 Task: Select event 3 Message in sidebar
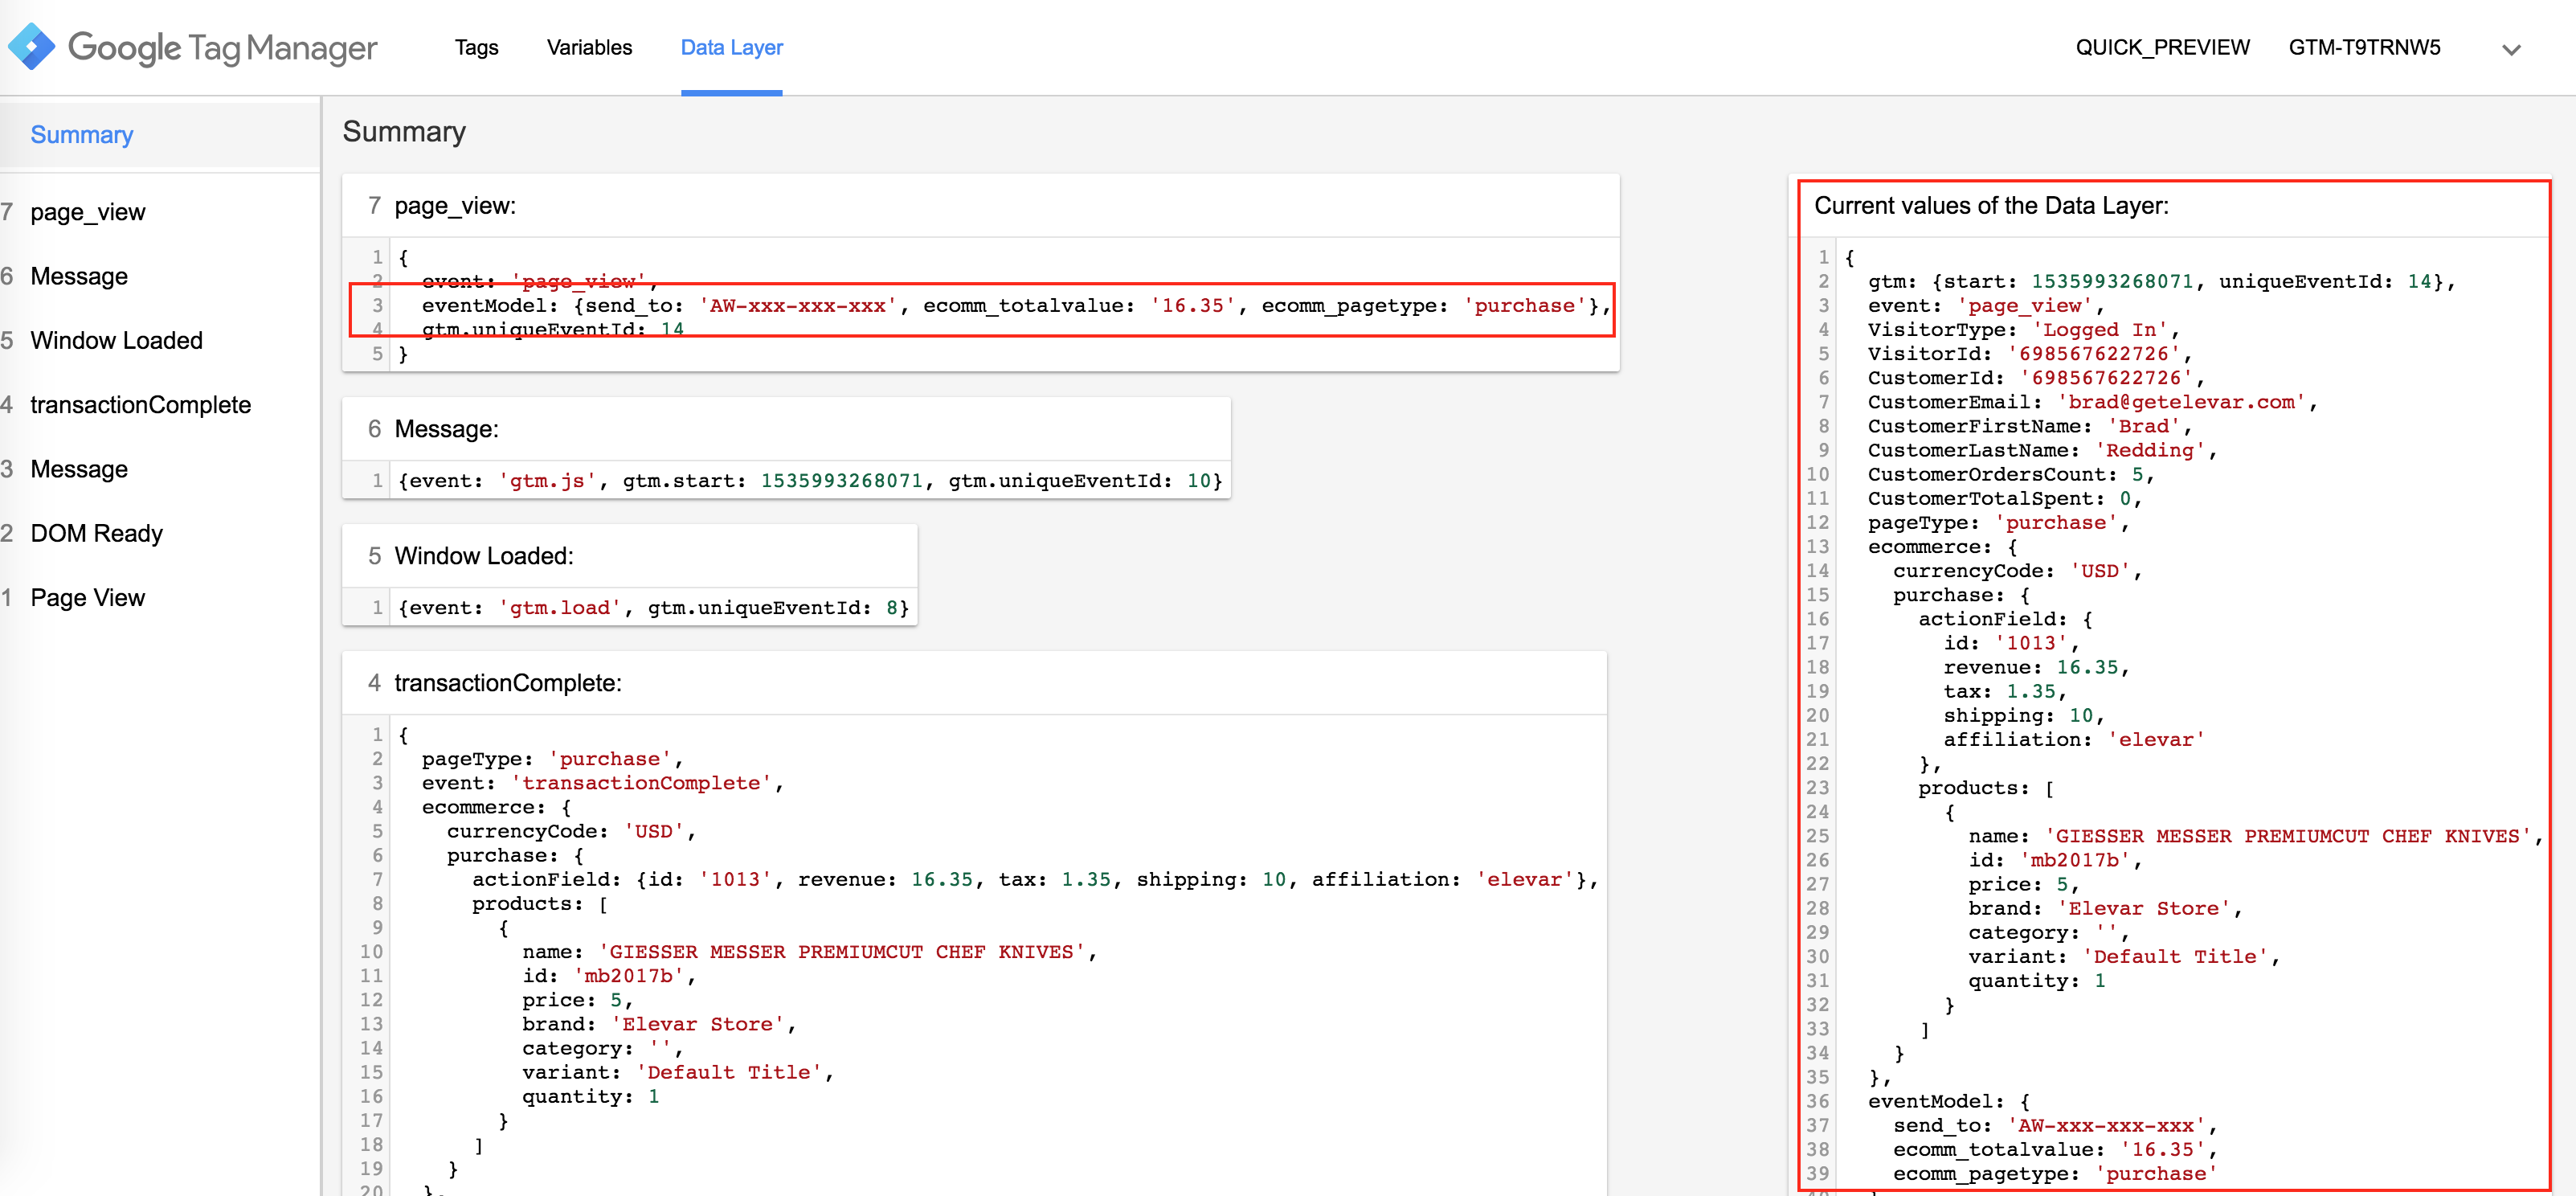[79, 469]
